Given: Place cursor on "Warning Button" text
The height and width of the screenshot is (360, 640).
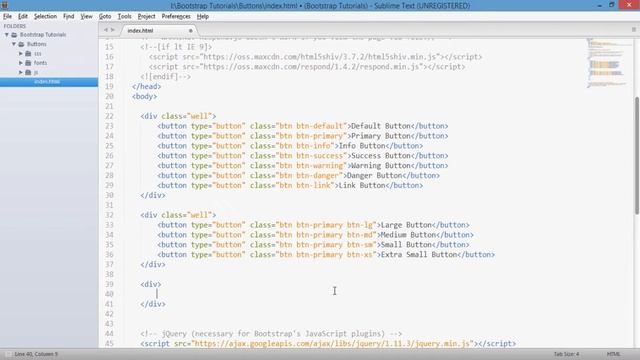Looking at the screenshot, I should [381, 166].
